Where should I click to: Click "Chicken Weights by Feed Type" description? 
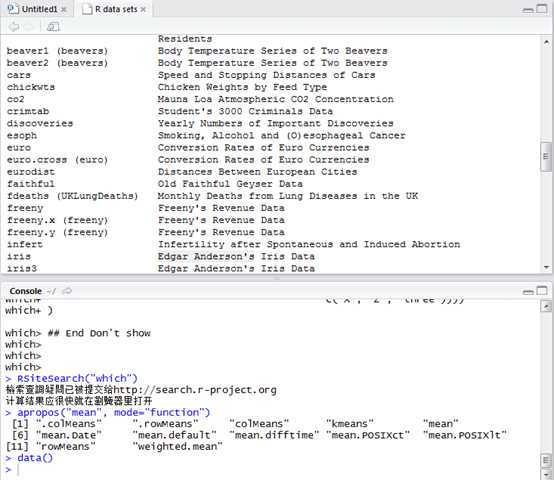[242, 87]
